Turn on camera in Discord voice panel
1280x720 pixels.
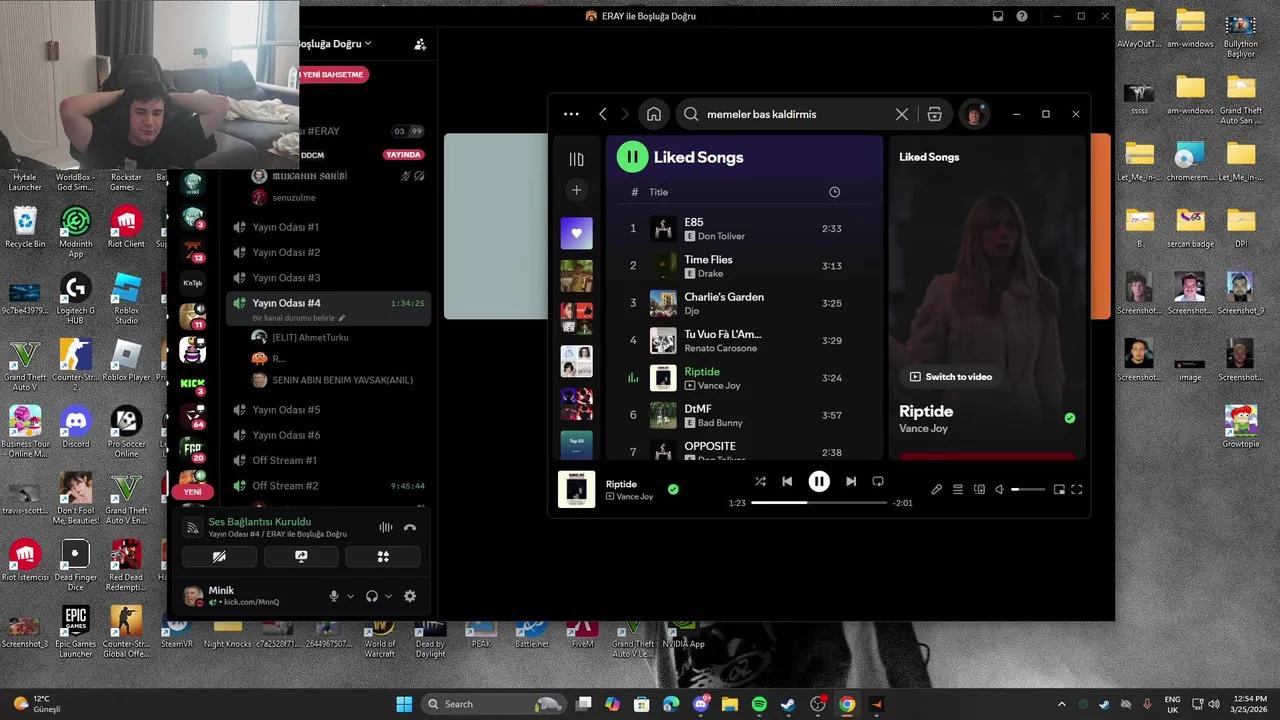click(219, 556)
